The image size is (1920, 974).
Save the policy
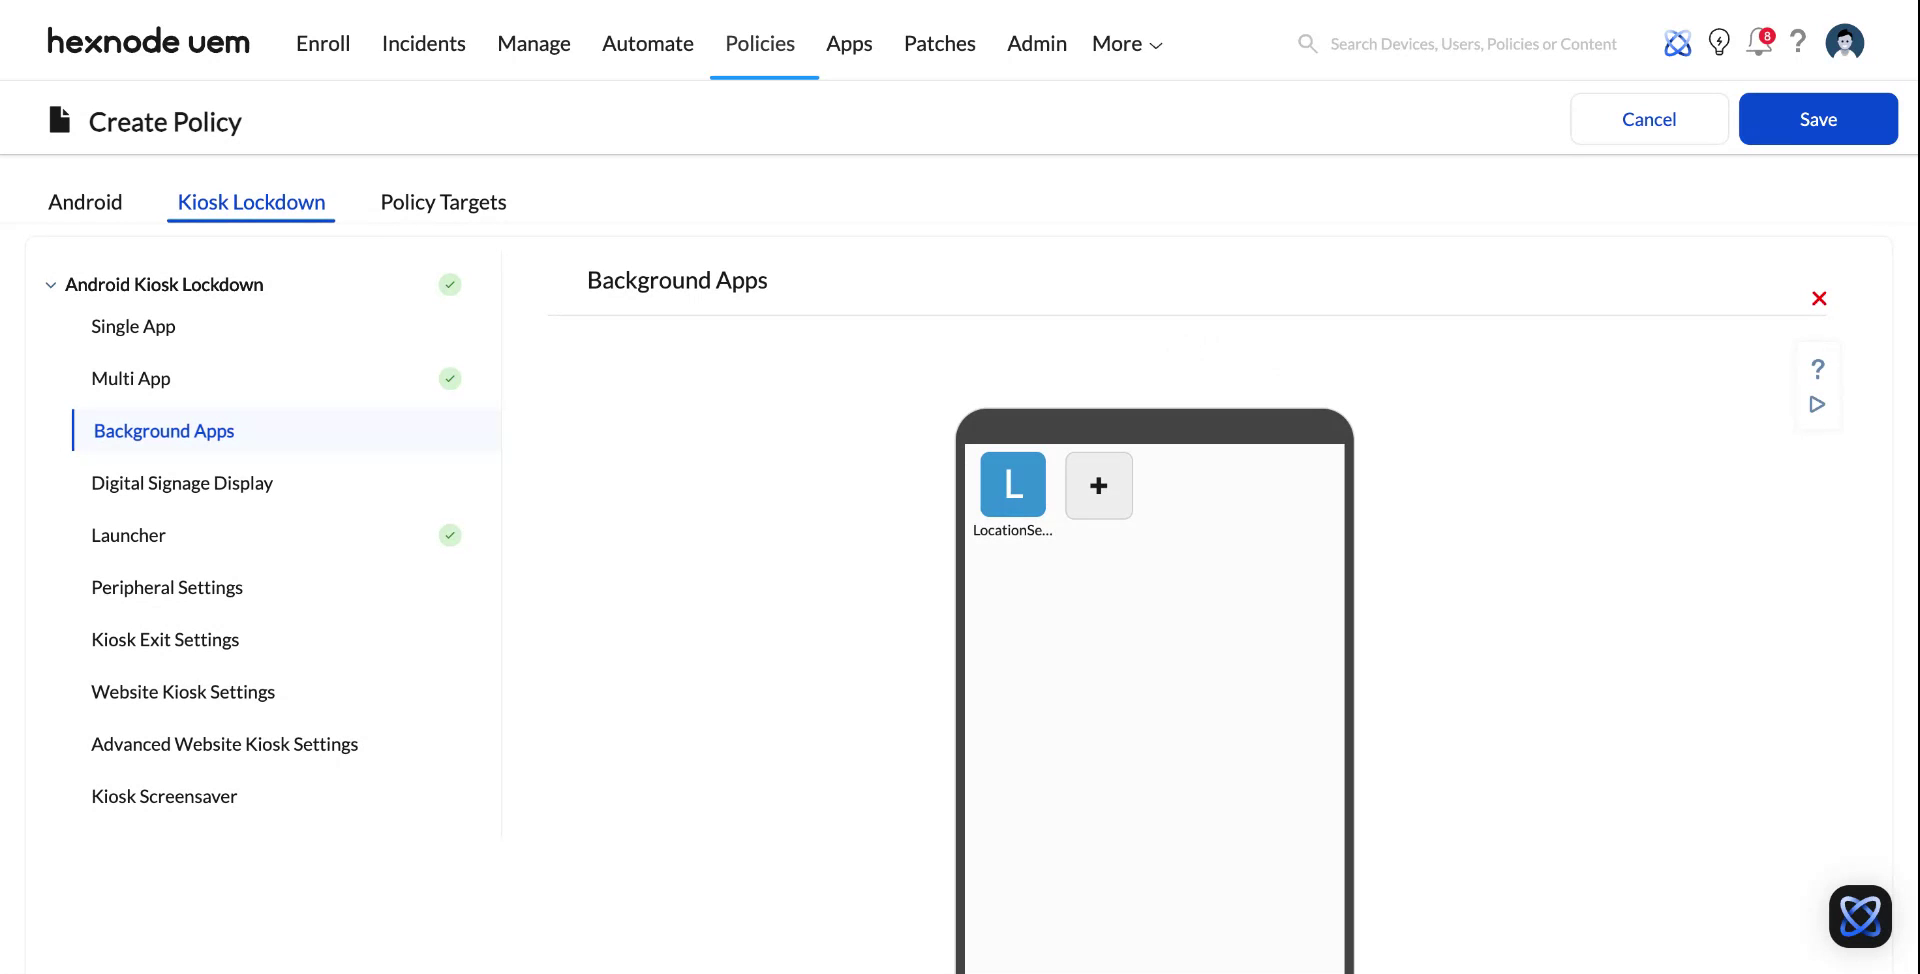(1817, 118)
